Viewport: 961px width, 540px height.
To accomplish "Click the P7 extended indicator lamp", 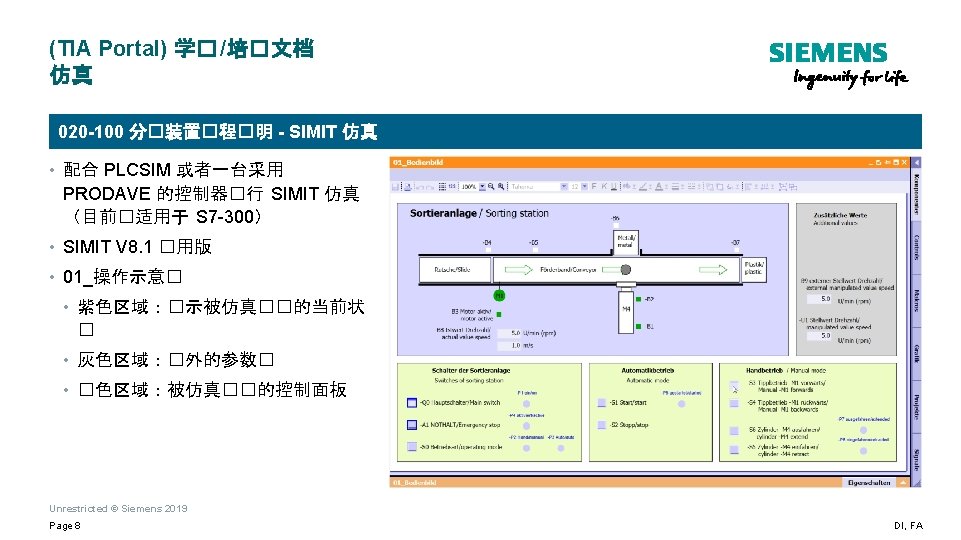I will [863, 430].
